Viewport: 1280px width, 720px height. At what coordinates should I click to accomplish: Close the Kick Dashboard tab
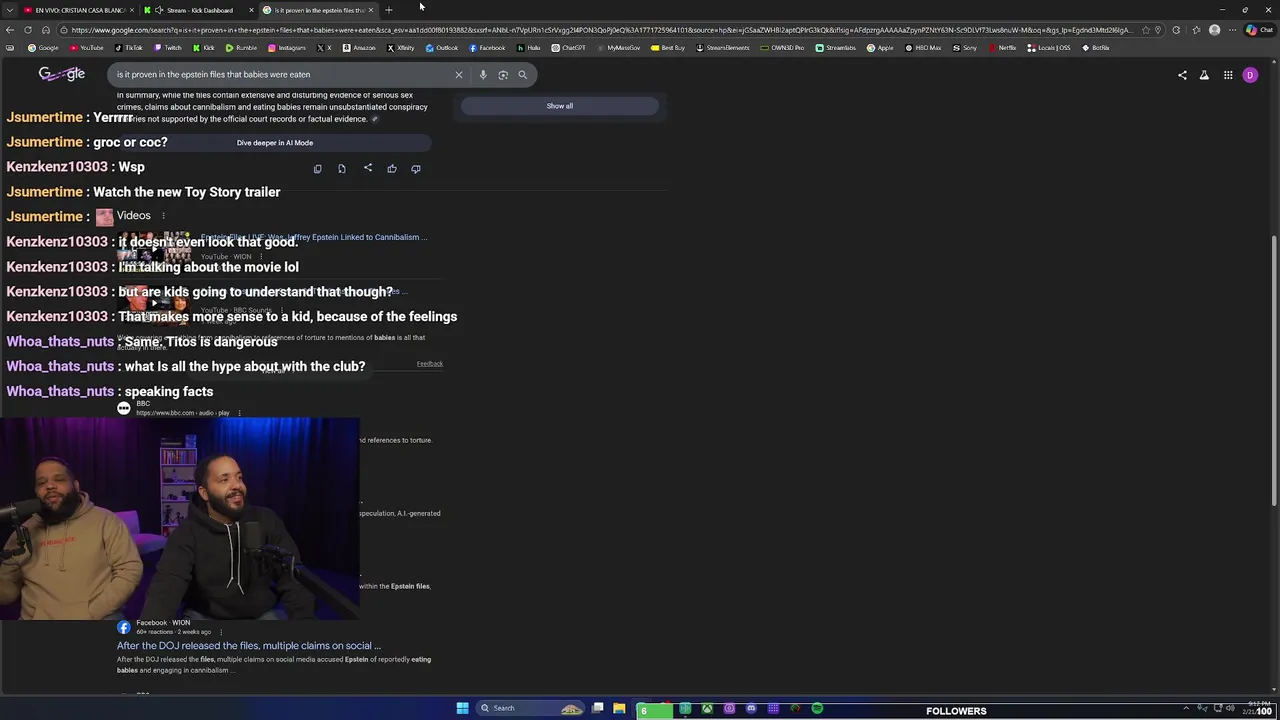click(x=251, y=10)
